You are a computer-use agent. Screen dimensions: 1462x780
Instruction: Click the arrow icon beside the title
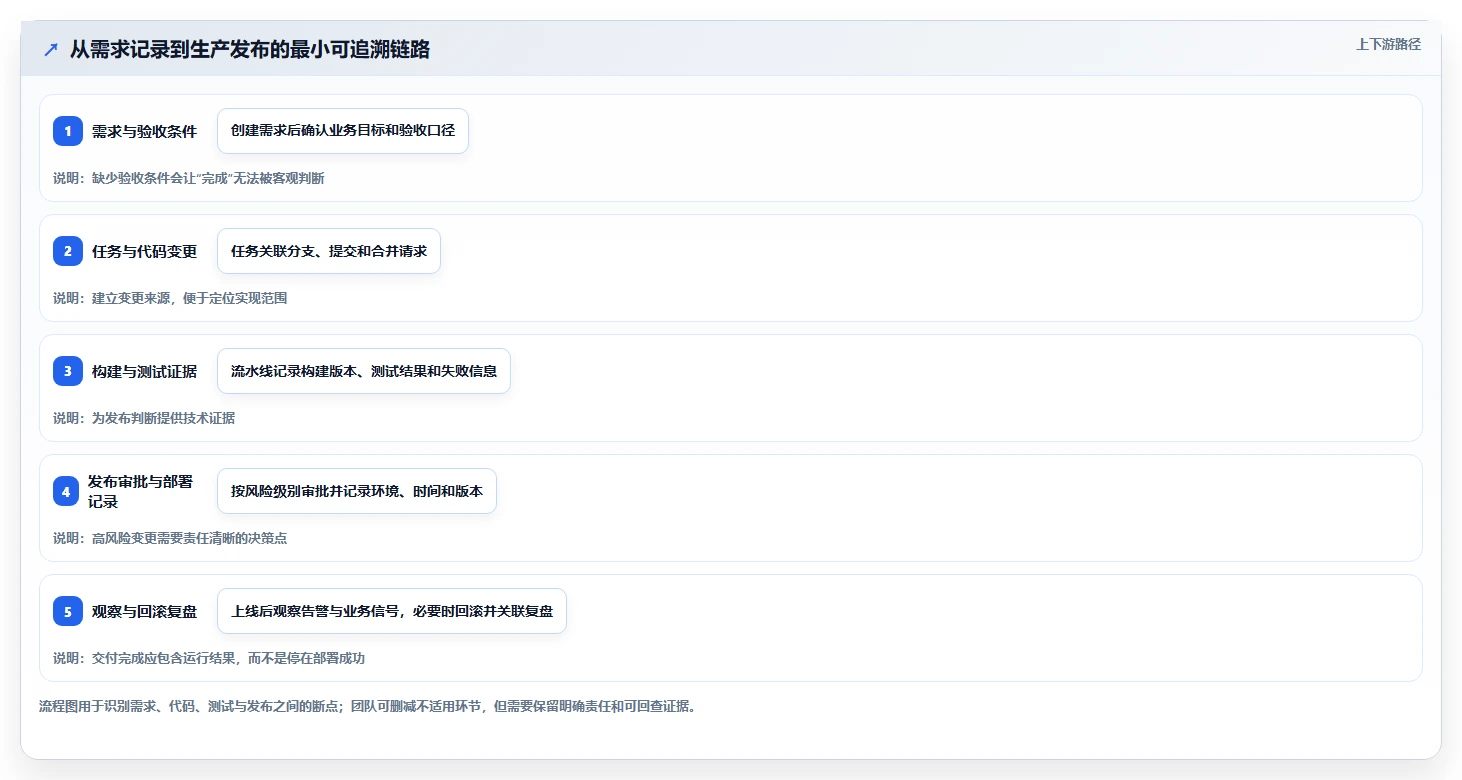51,49
